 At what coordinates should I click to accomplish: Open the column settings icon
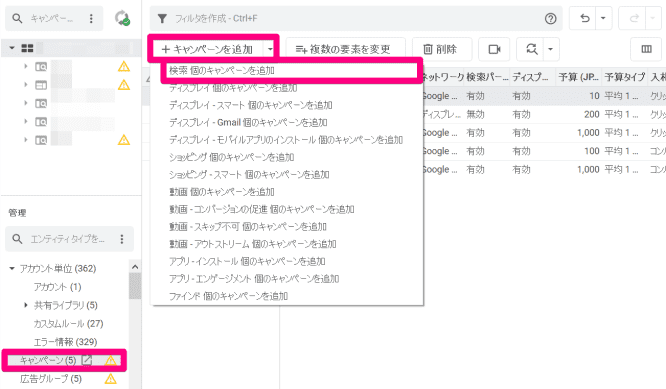pyautogui.click(x=646, y=49)
